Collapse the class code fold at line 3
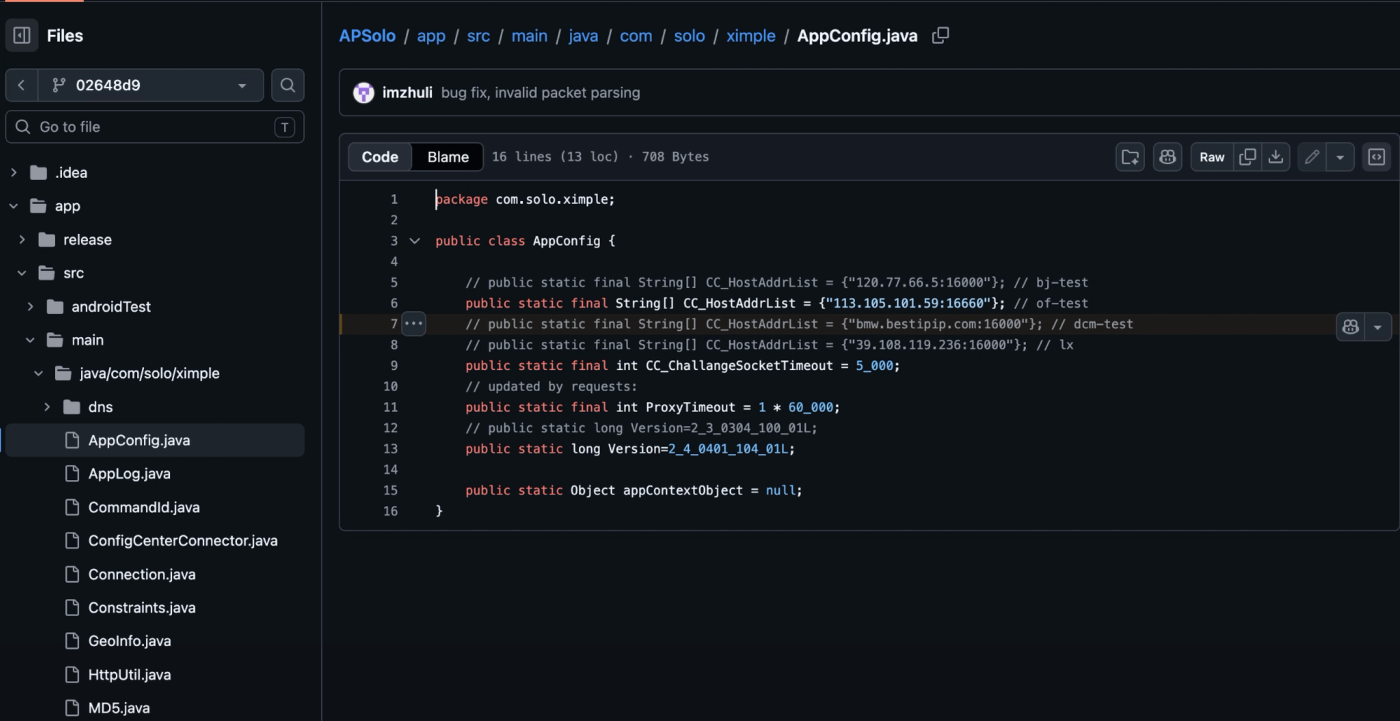 415,241
